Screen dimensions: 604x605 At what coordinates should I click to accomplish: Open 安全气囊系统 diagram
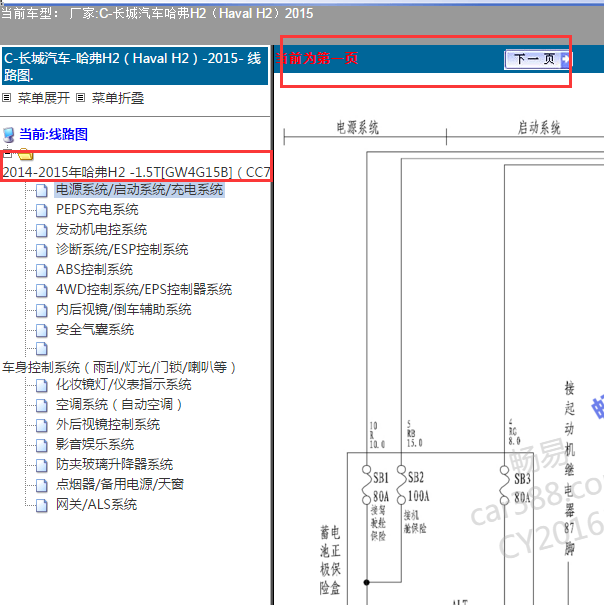(x=95, y=330)
